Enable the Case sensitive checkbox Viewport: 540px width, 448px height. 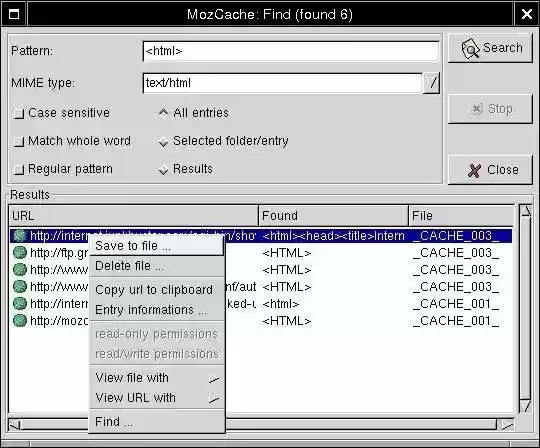coord(19,113)
